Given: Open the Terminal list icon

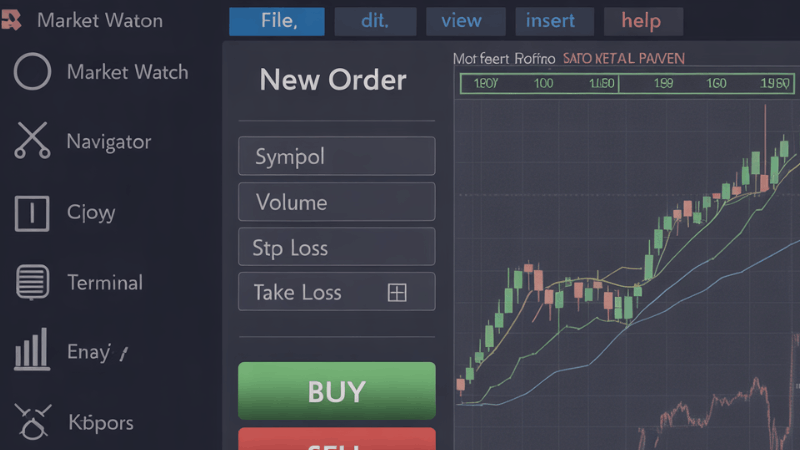Looking at the screenshot, I should 32,282.
